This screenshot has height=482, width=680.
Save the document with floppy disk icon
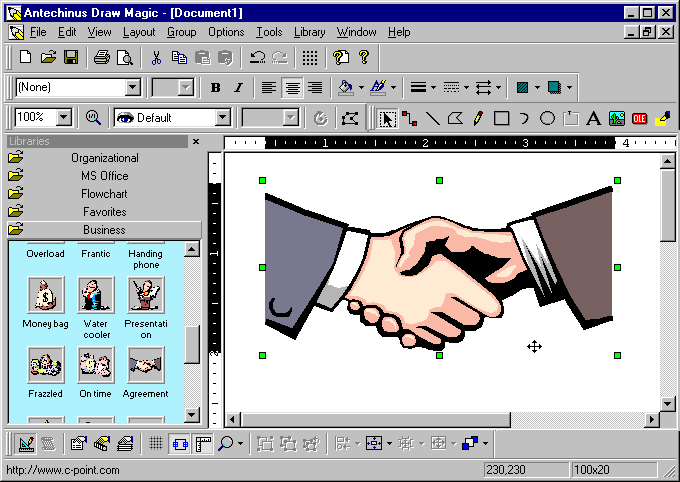[x=71, y=57]
